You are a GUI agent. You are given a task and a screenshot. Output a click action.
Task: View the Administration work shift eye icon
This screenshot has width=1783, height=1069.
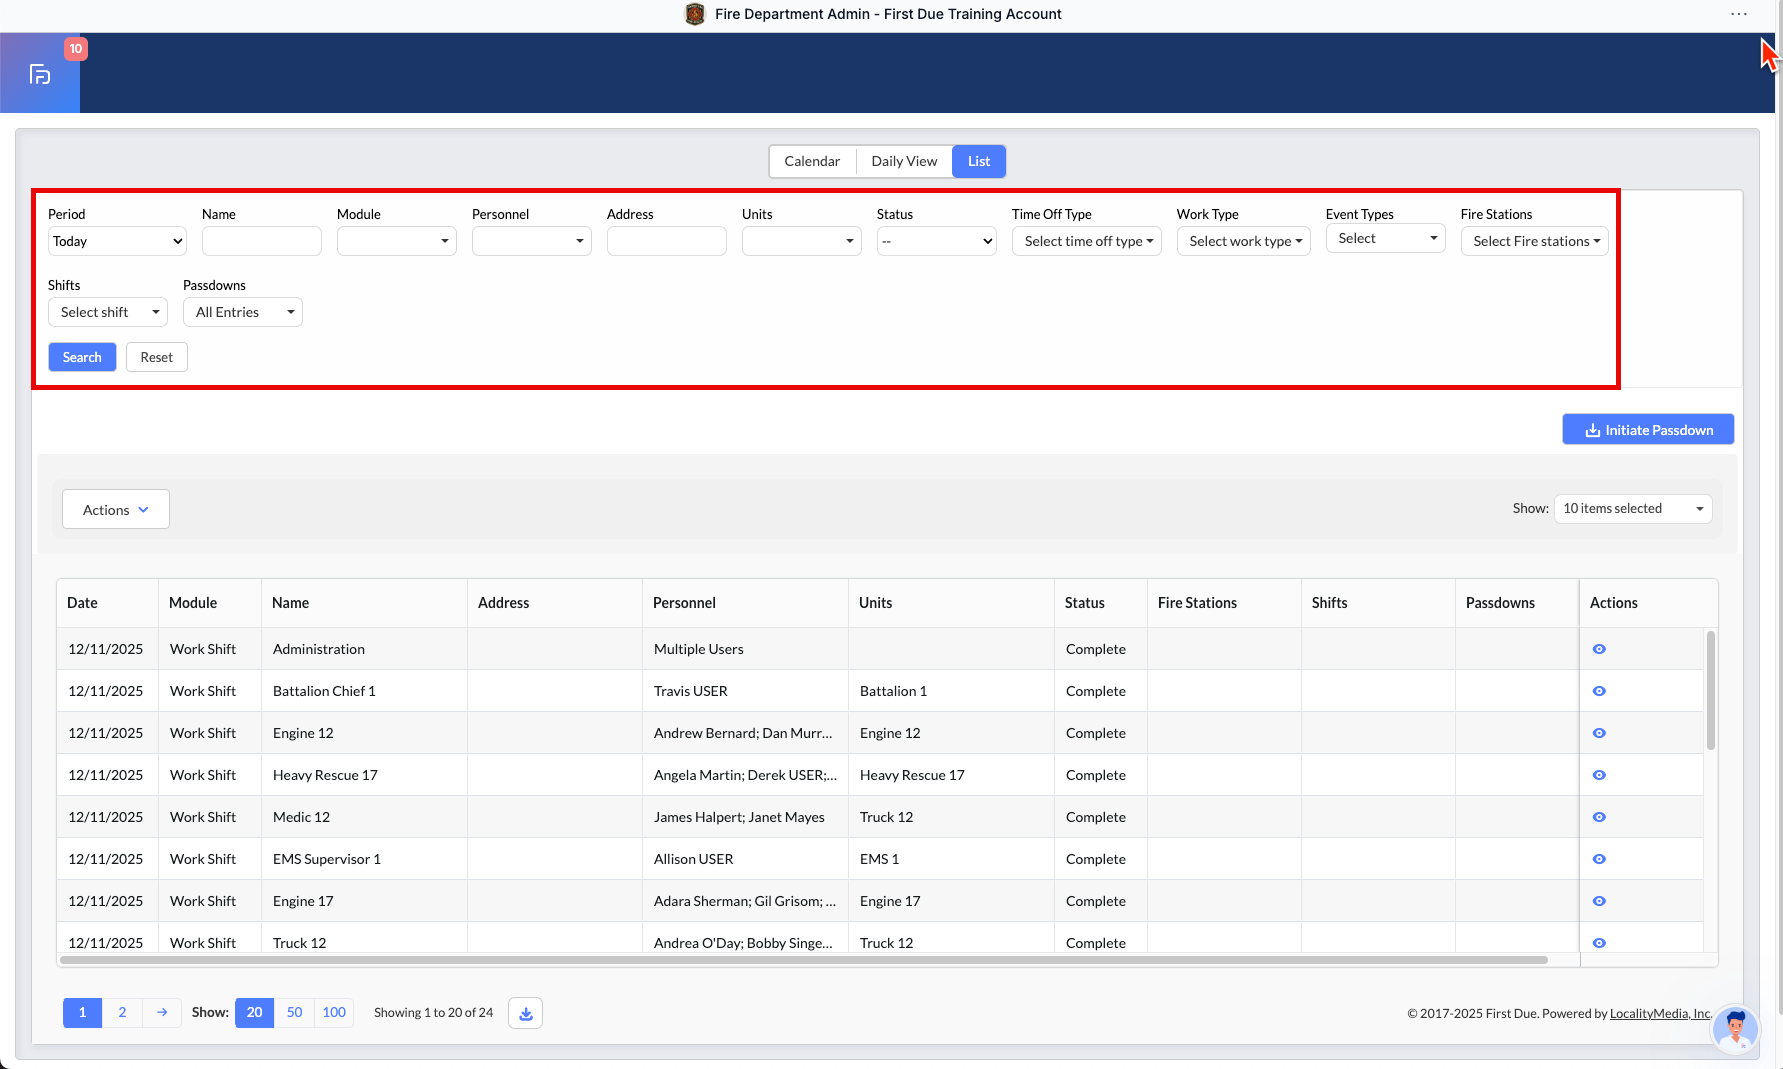point(1599,649)
